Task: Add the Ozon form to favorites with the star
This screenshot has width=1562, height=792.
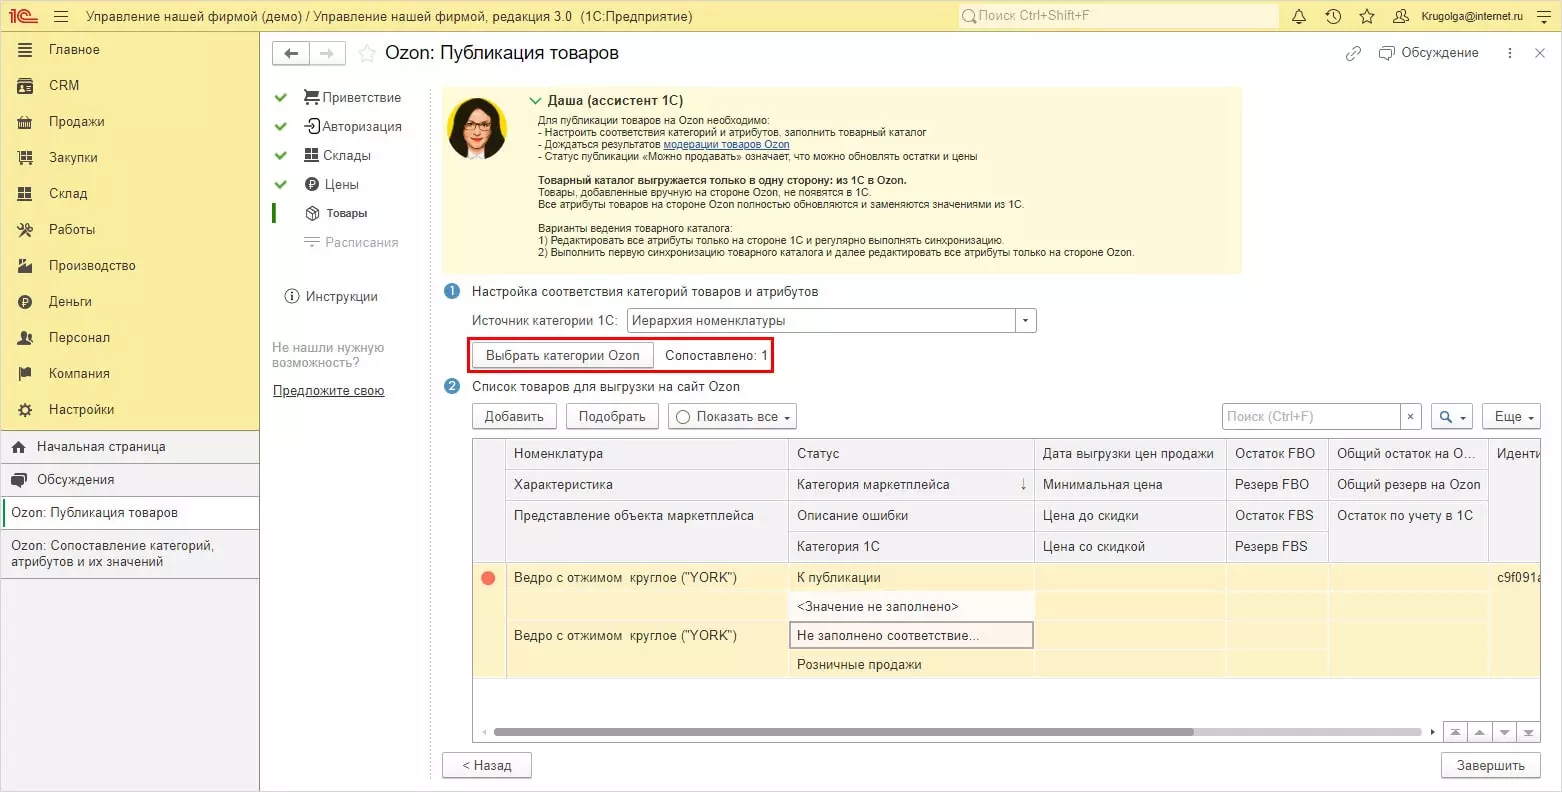Action: (367, 53)
